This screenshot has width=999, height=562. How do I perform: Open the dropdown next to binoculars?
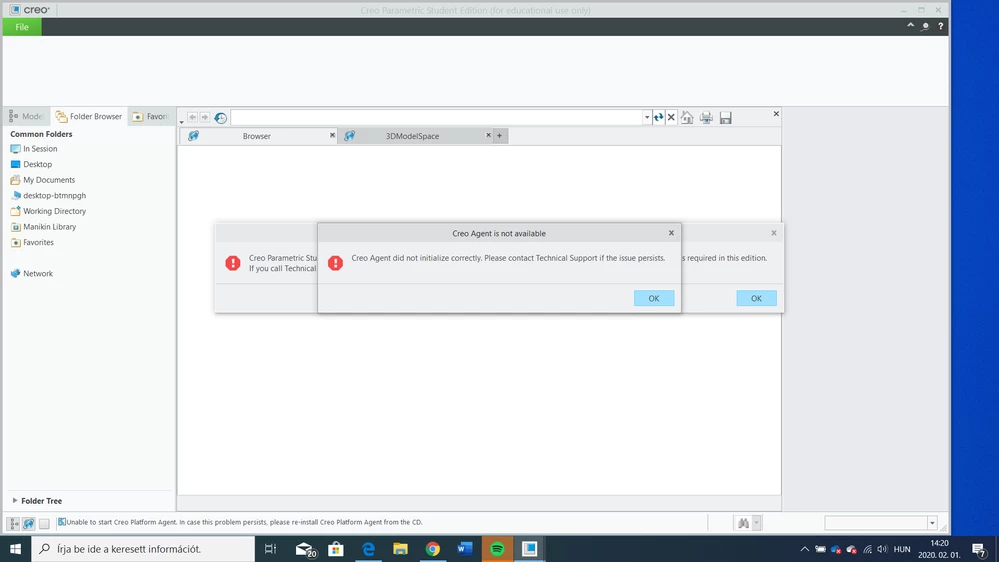[756, 523]
